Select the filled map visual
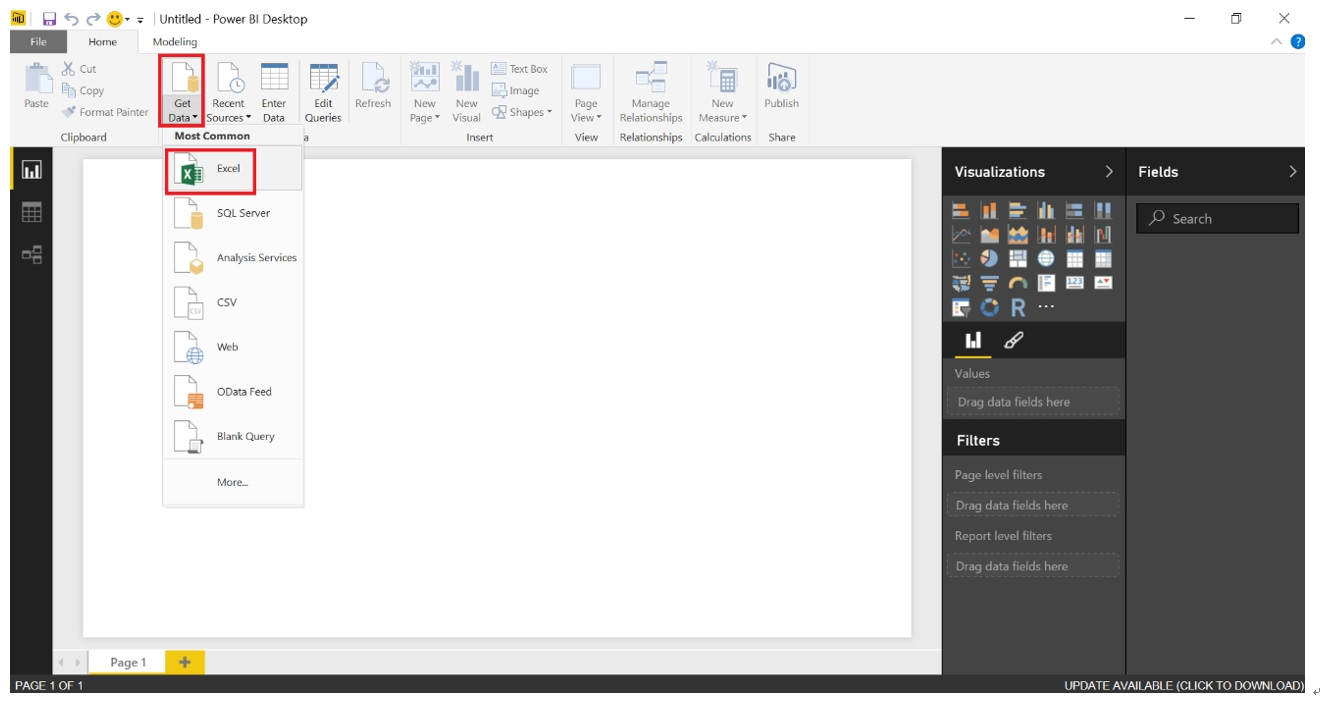The width and height of the screenshot is (1321, 703). pyautogui.click(x=961, y=283)
